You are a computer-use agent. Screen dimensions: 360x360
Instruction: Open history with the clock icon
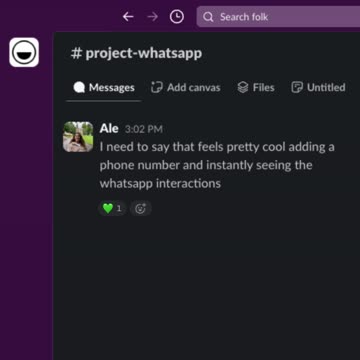pos(177,17)
